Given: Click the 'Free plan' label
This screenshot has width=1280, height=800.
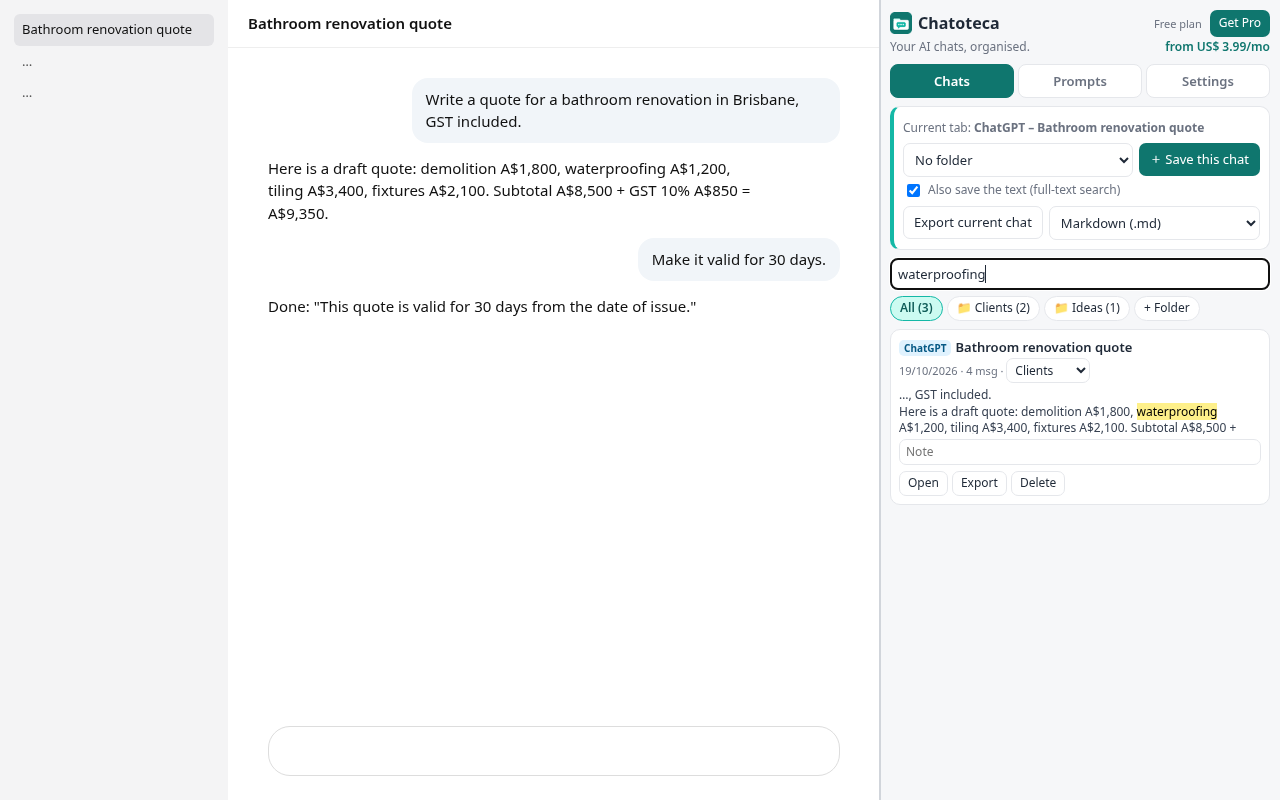Looking at the screenshot, I should tap(1178, 24).
